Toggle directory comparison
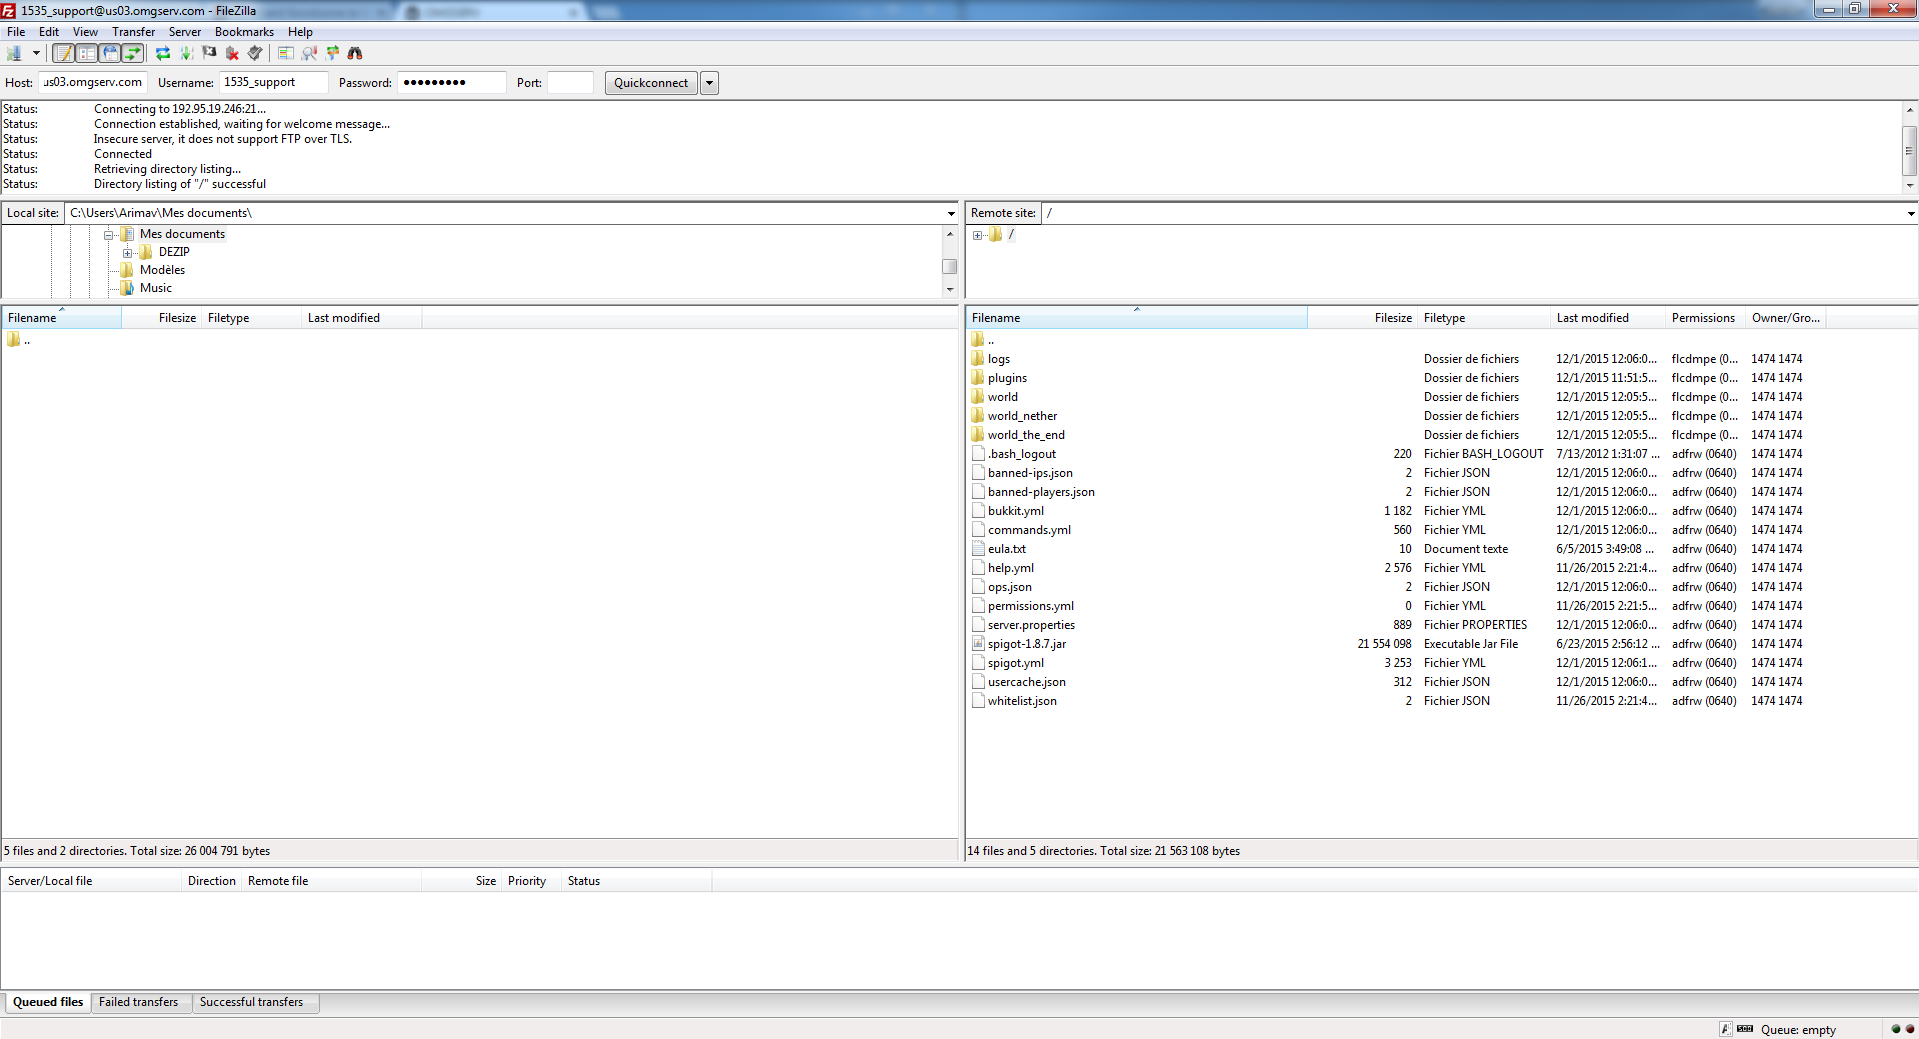The height and width of the screenshot is (1039, 1919). [x=309, y=53]
